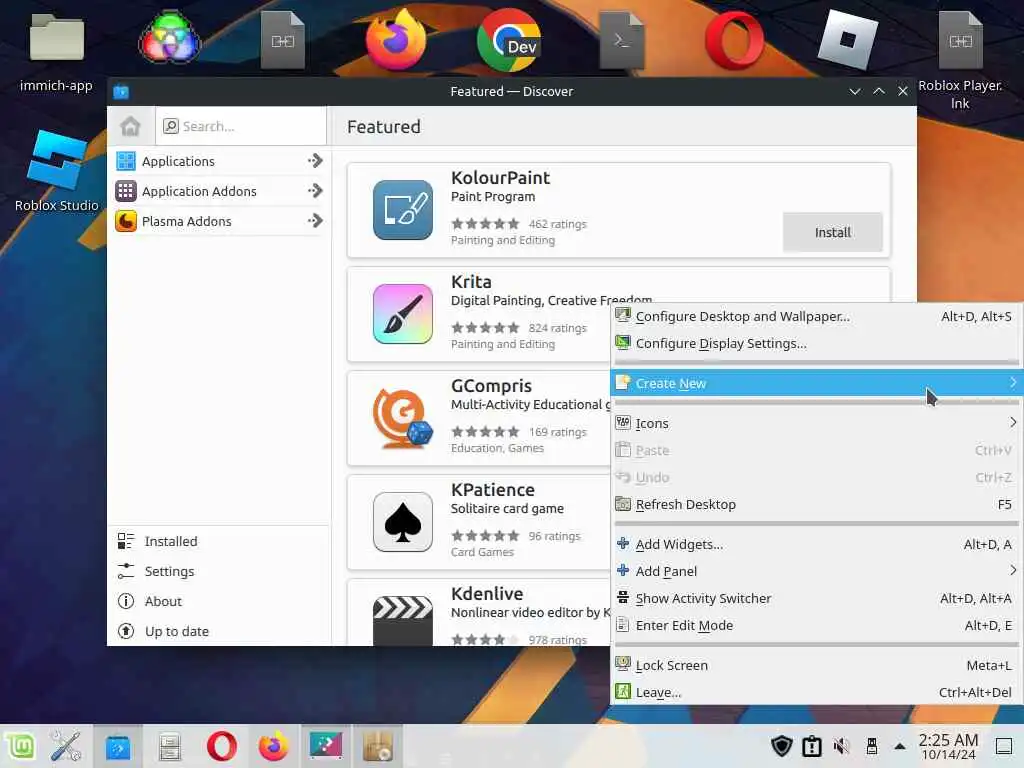
Task: Open the About page
Action: click(x=220, y=601)
